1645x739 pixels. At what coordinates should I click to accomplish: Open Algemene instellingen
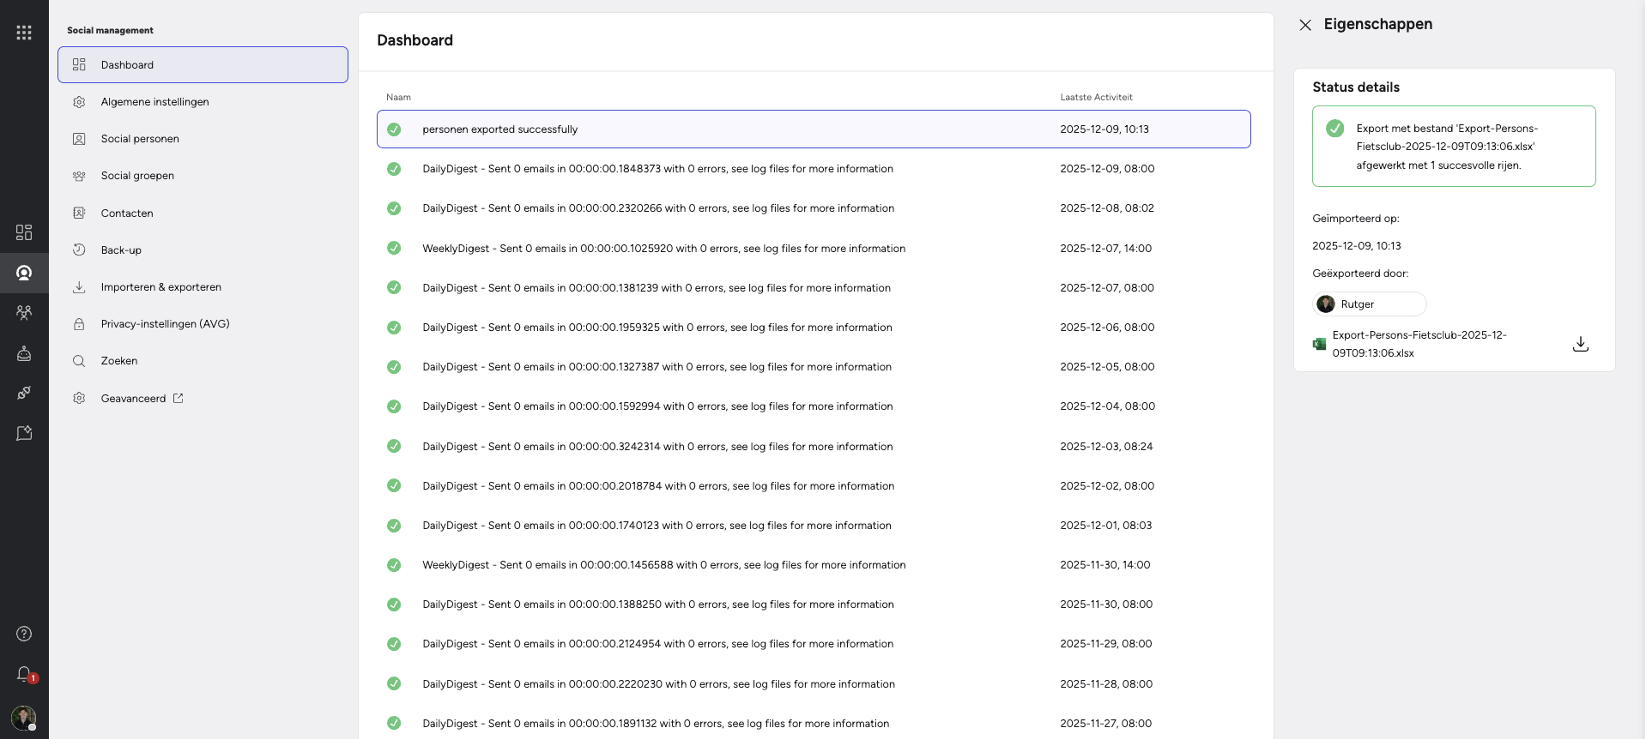(x=203, y=102)
